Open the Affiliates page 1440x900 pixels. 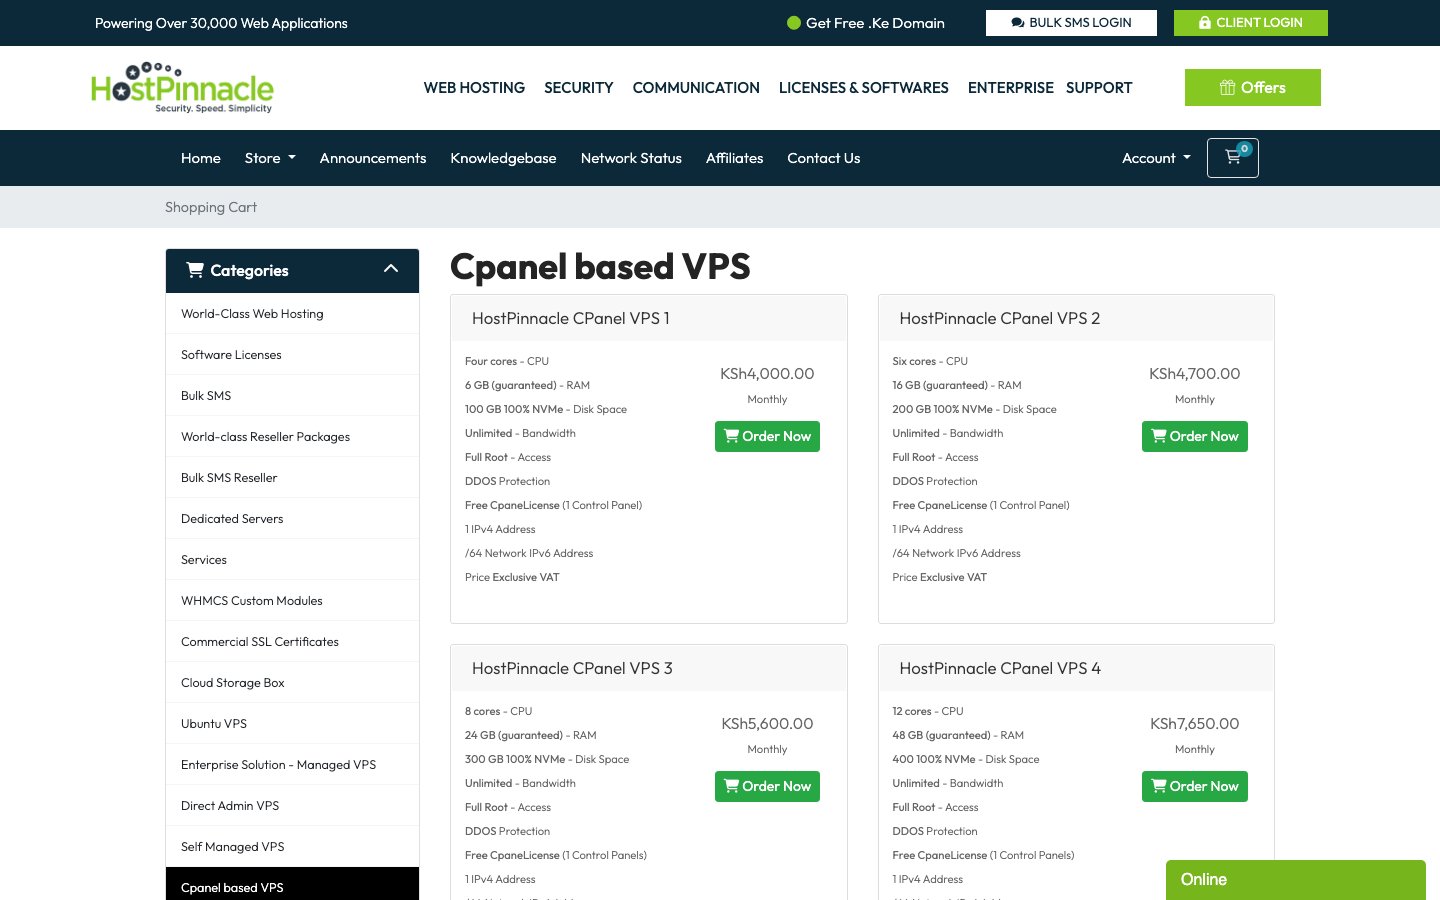click(734, 158)
